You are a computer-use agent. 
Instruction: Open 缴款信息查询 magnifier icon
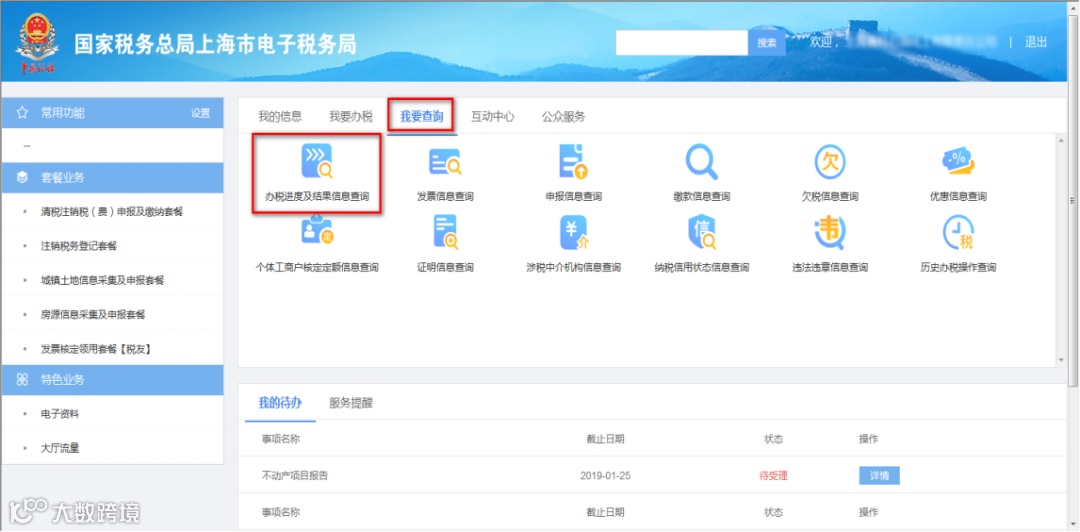[x=701, y=161]
